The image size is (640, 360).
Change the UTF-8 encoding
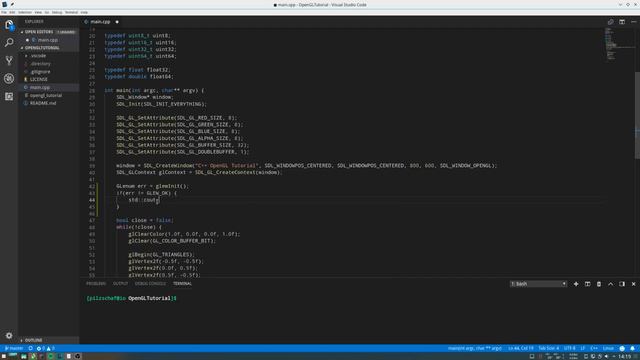569,348
